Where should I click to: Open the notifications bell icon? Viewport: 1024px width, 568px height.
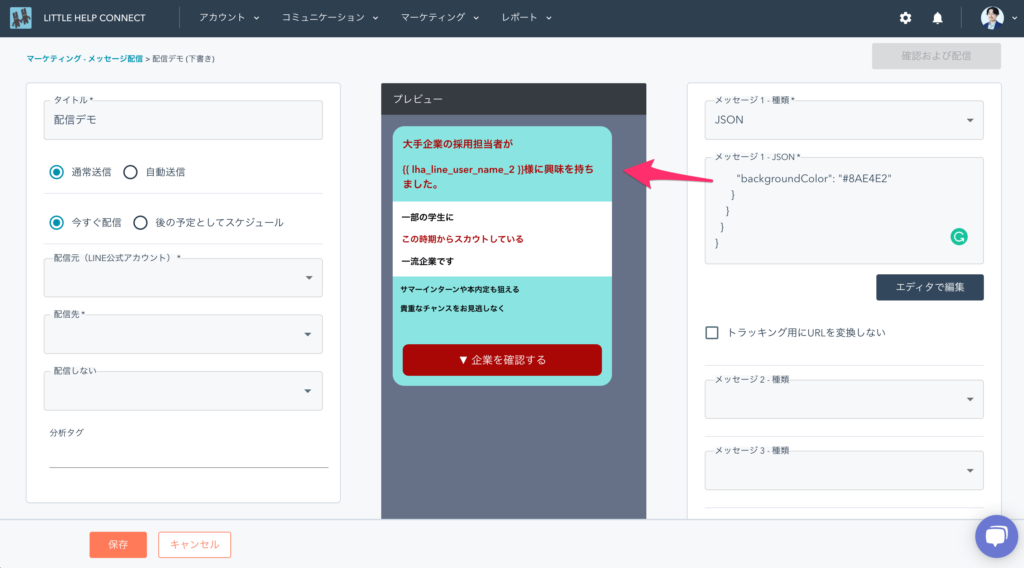(x=937, y=18)
